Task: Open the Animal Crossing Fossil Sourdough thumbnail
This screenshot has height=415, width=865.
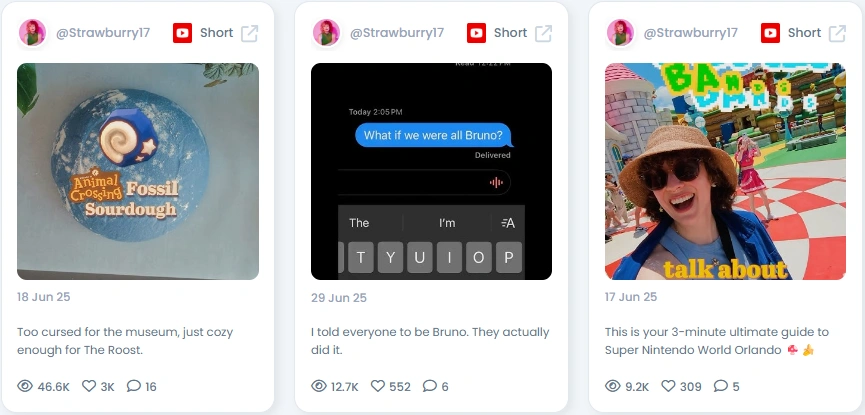Action: [138, 171]
